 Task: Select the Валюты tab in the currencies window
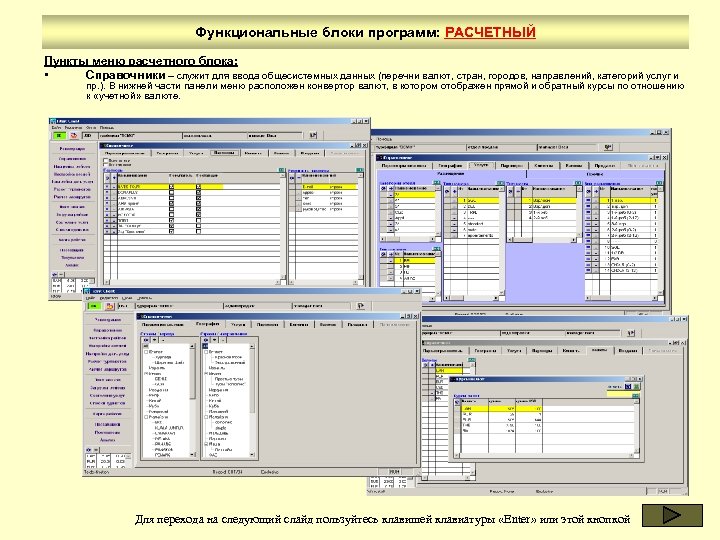(x=600, y=350)
